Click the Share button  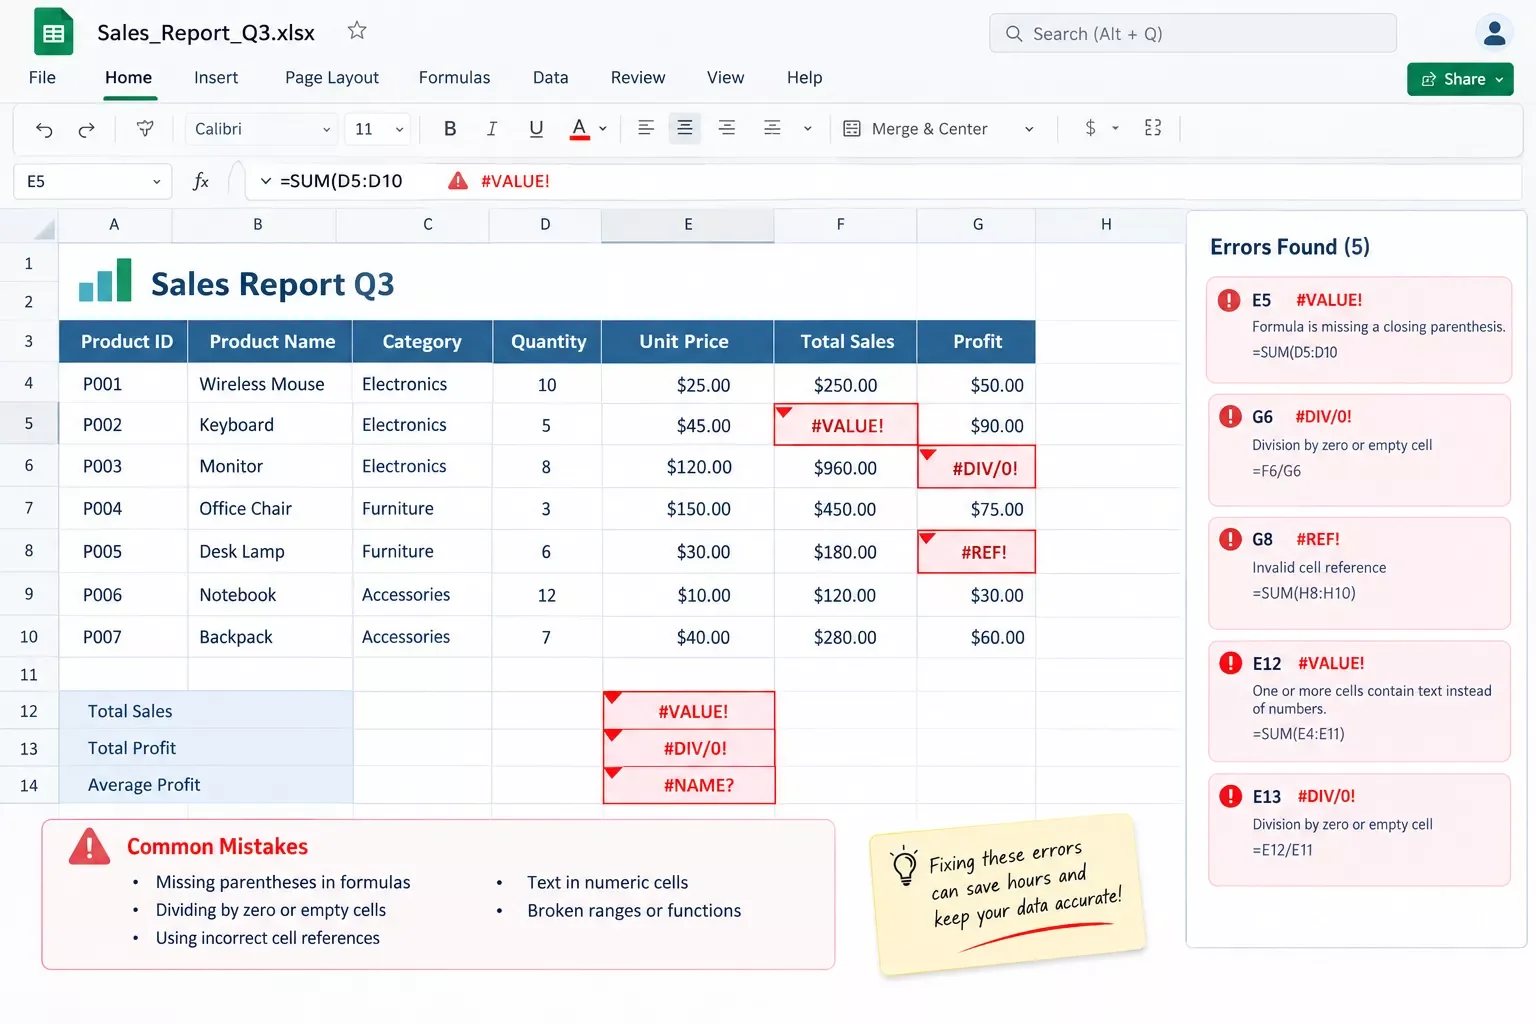(1460, 79)
